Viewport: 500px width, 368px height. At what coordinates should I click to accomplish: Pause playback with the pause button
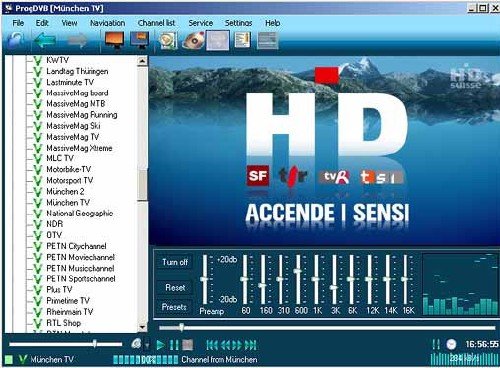pos(174,345)
